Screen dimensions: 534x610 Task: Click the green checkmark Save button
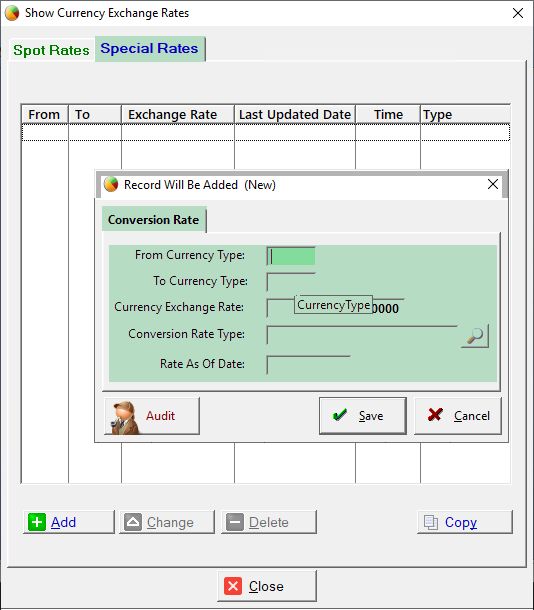(362, 415)
